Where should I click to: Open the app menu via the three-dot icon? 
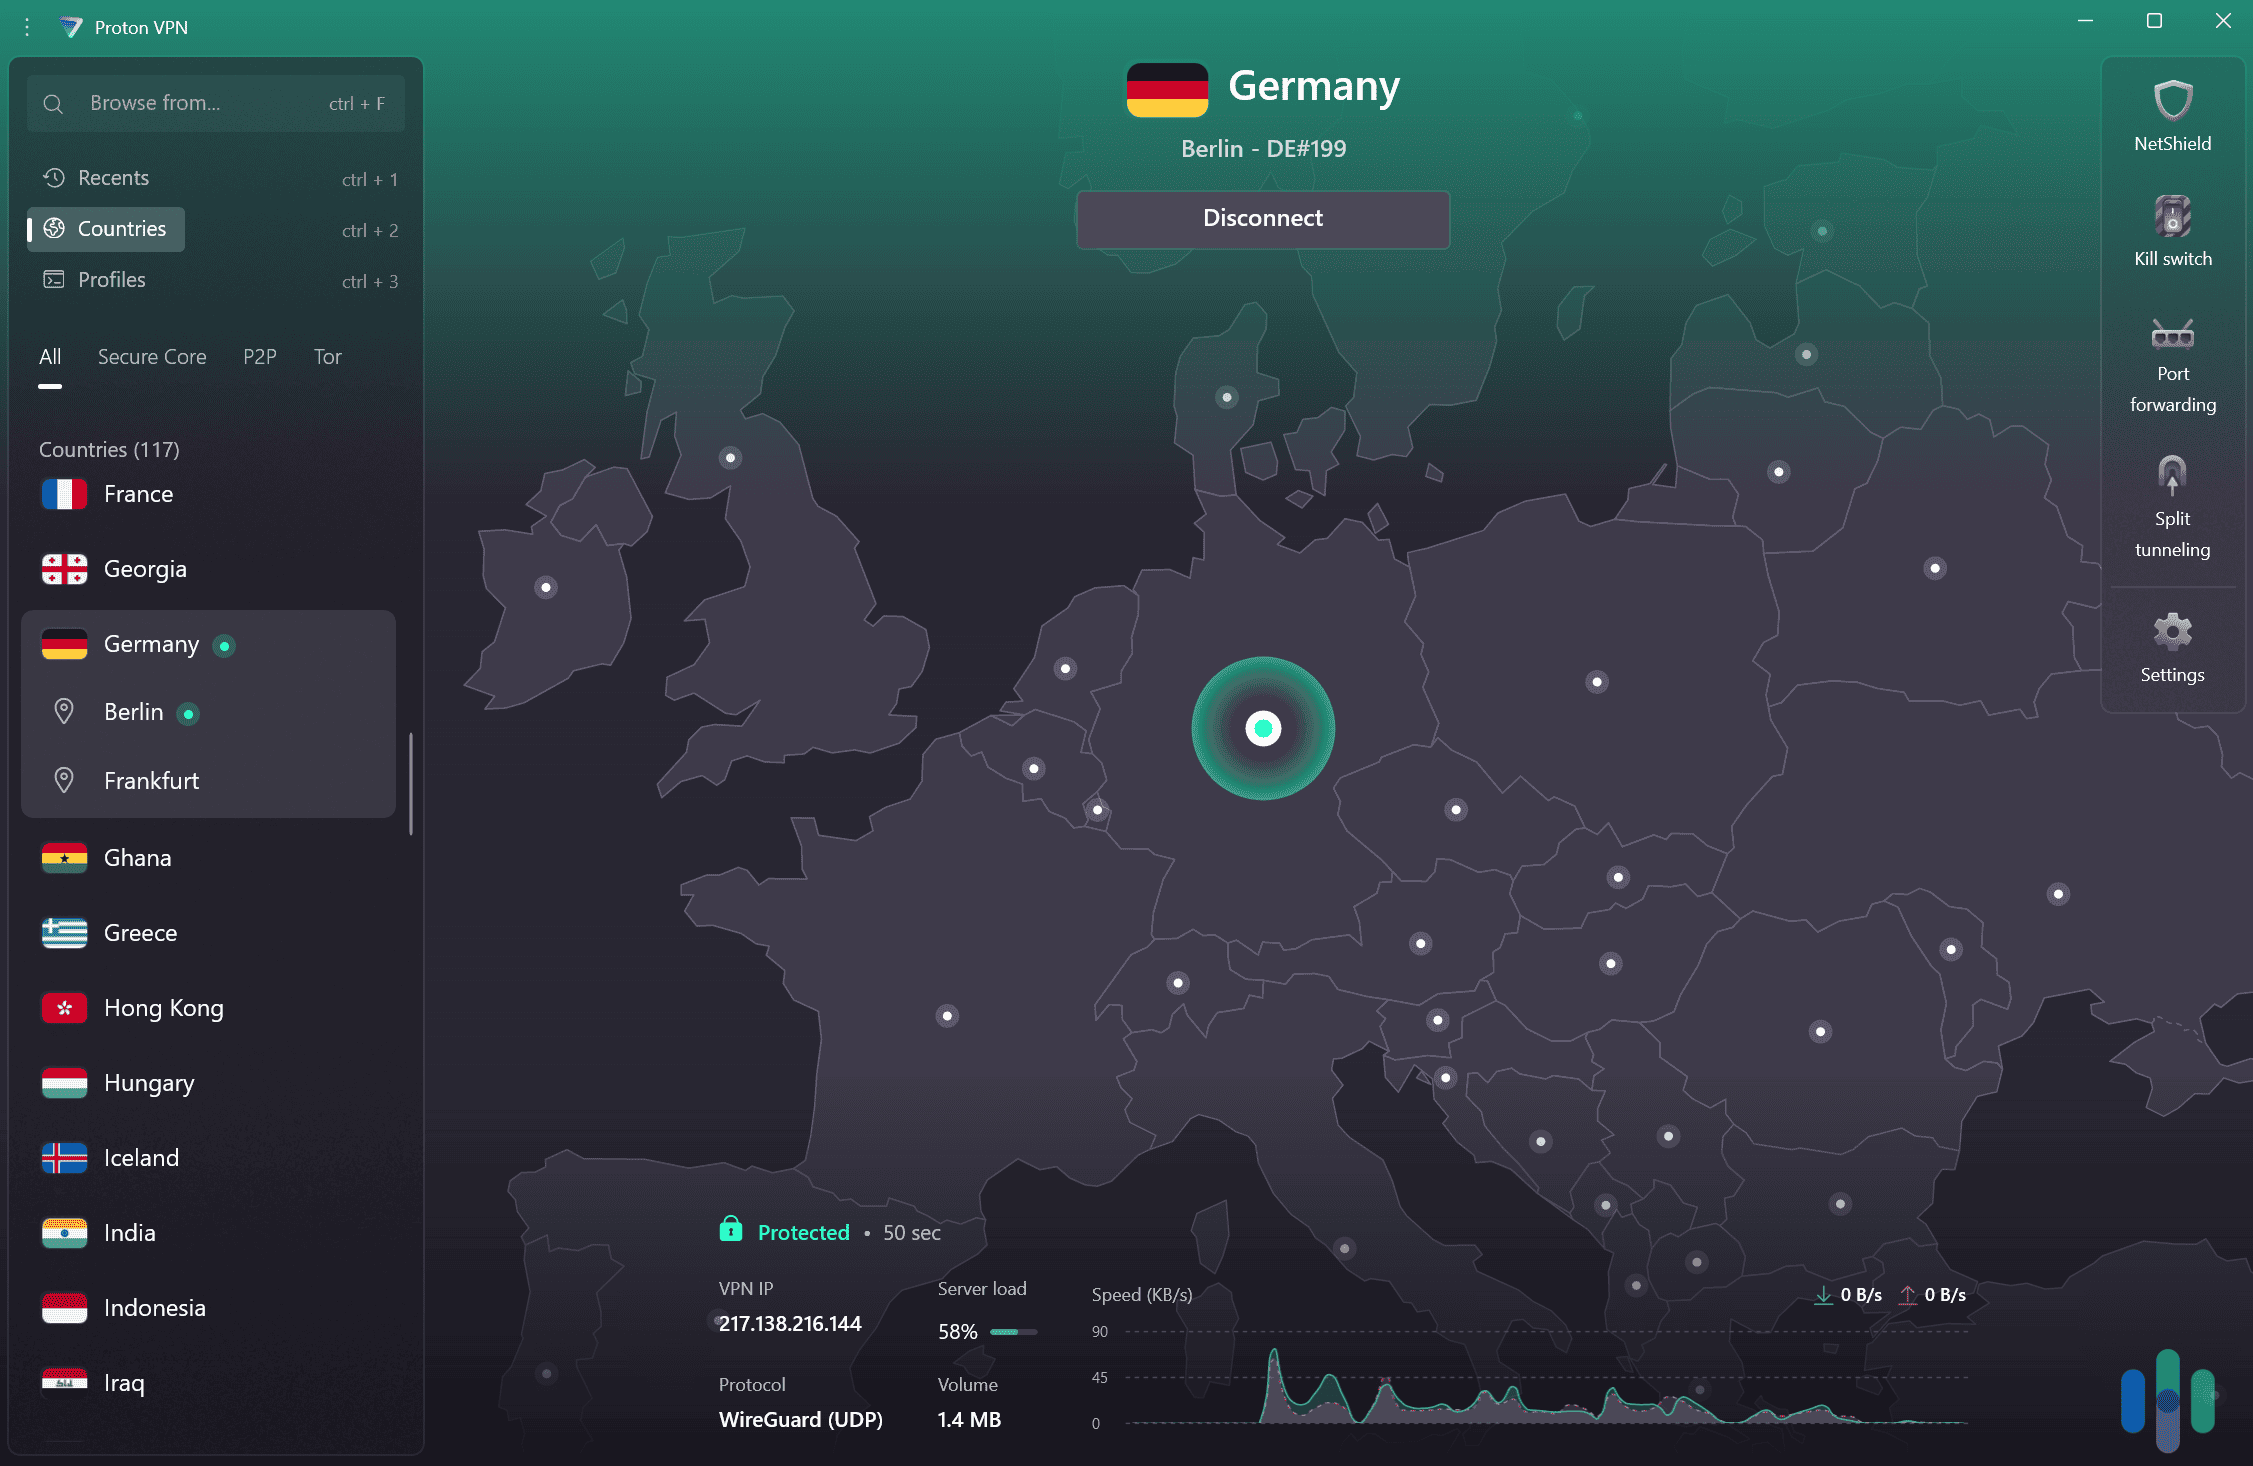[x=26, y=26]
